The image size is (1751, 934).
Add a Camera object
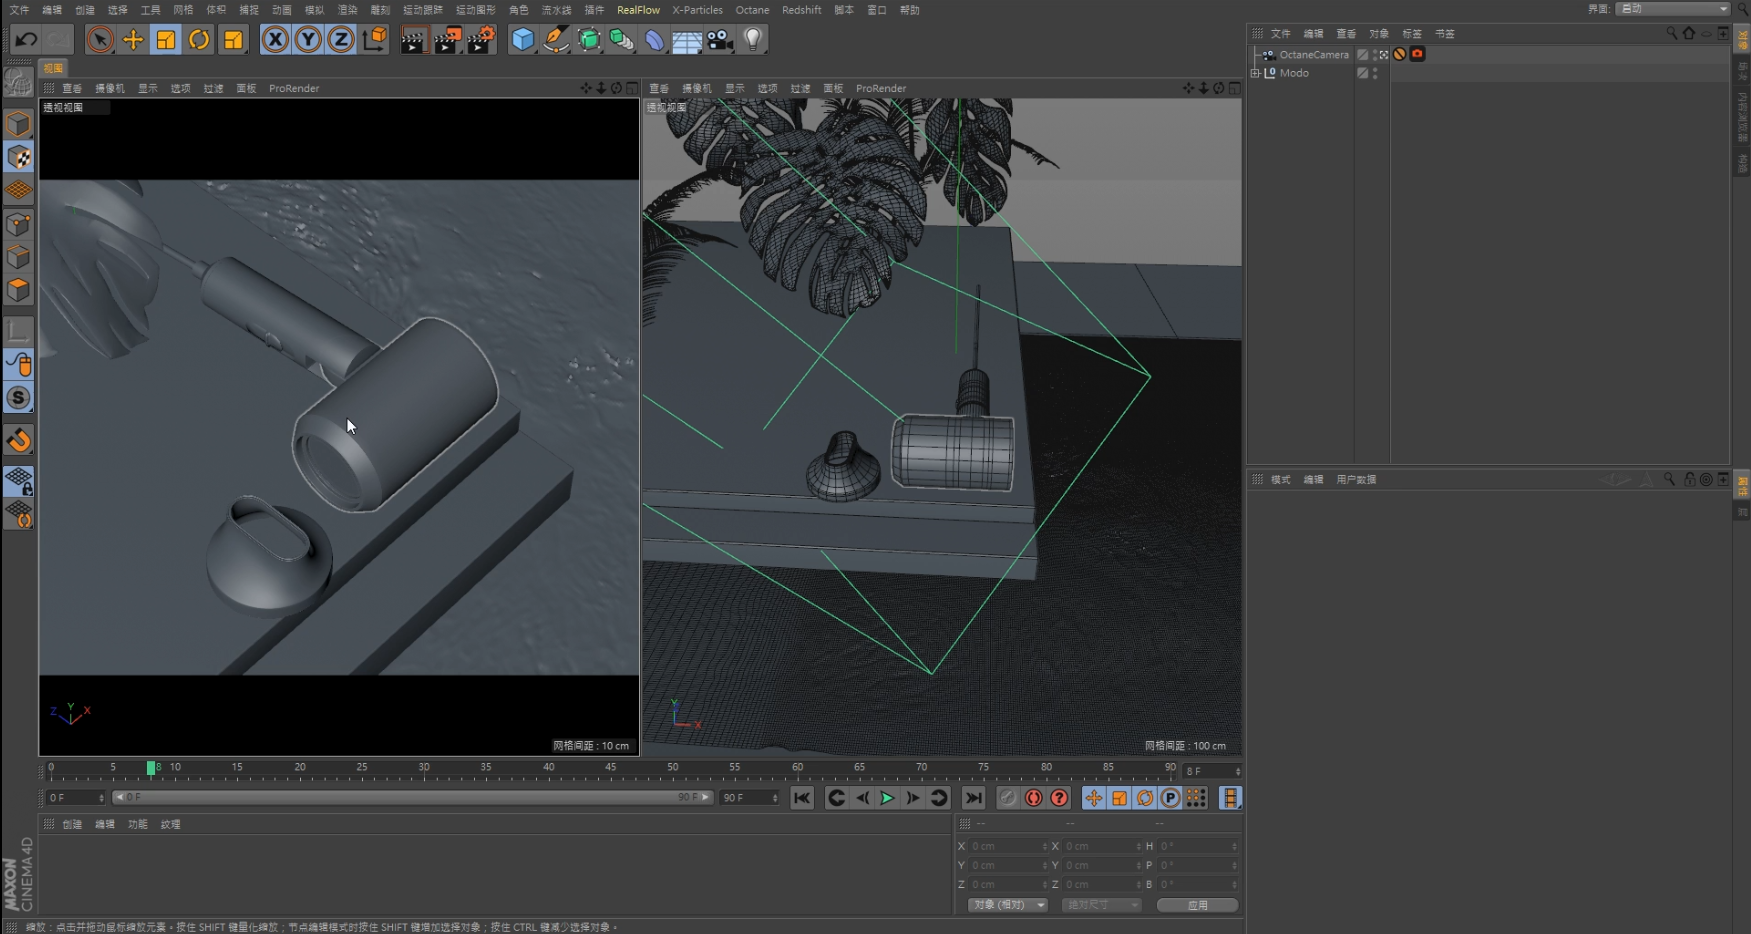[720, 40]
